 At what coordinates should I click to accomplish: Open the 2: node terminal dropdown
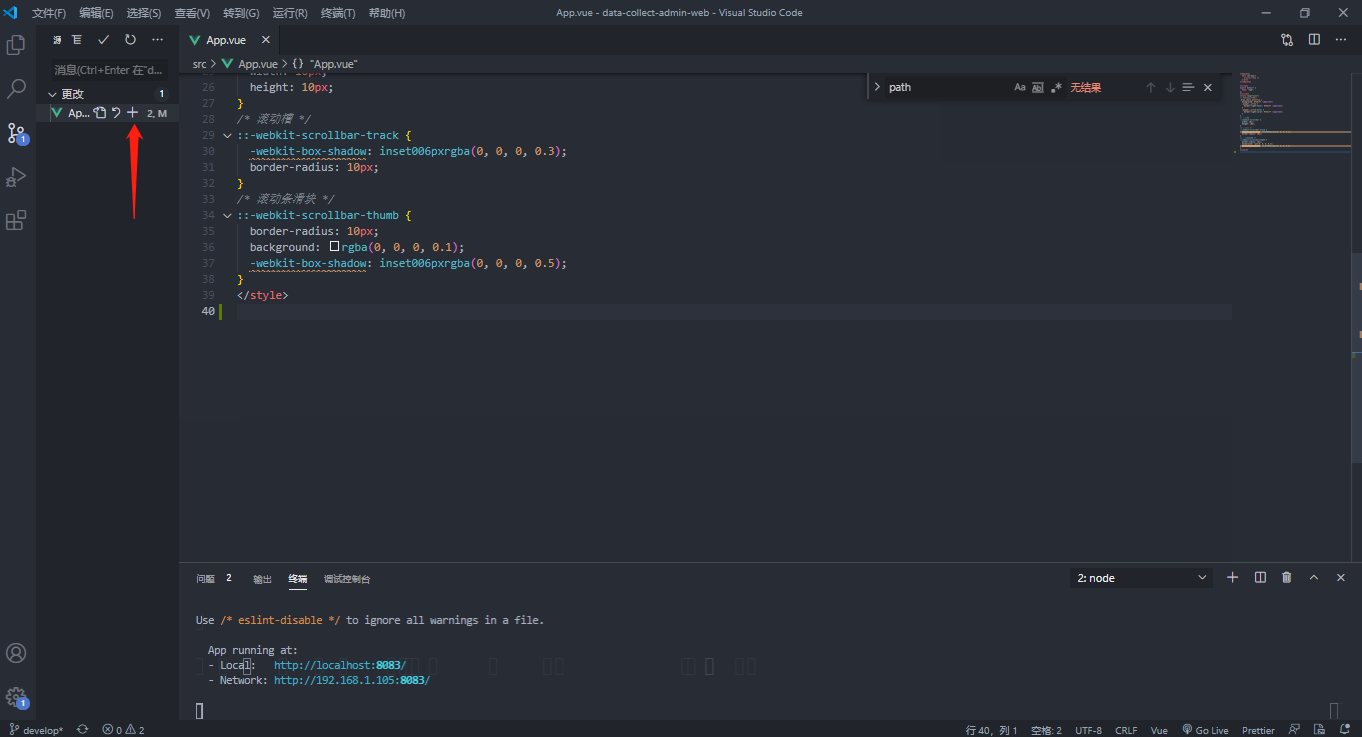[x=1142, y=578]
